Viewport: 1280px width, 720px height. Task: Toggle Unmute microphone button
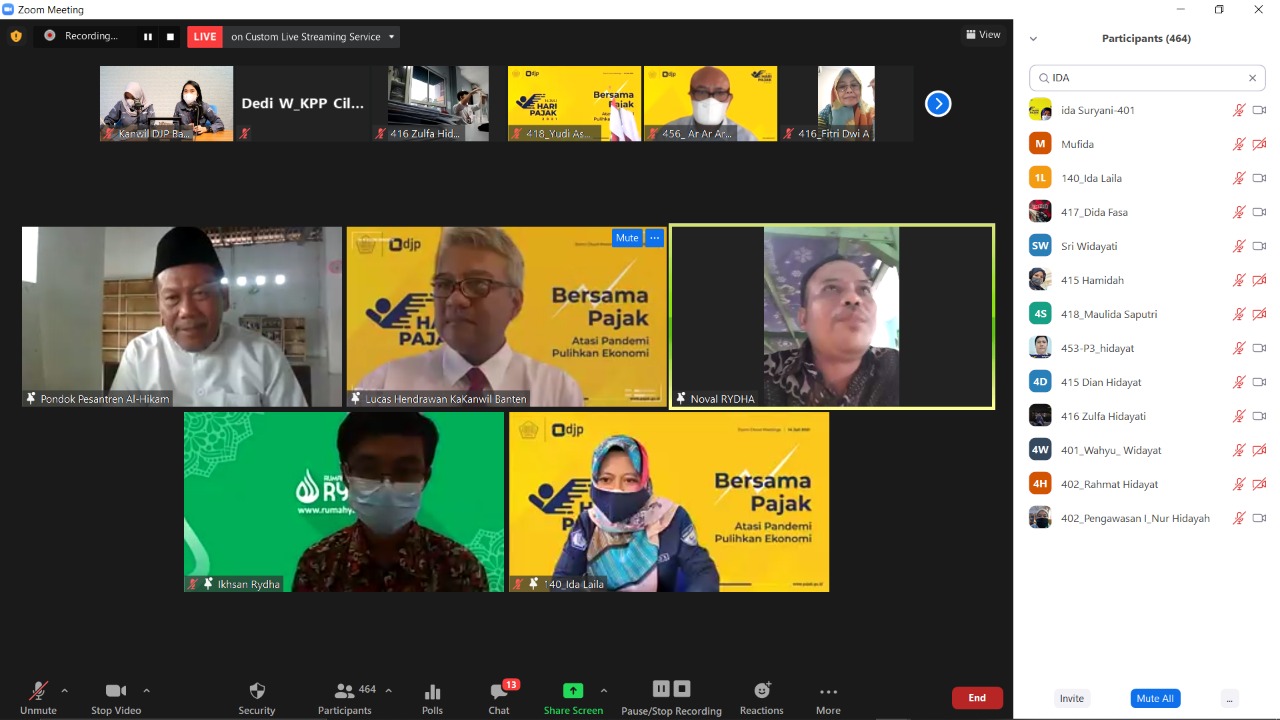pos(38,691)
